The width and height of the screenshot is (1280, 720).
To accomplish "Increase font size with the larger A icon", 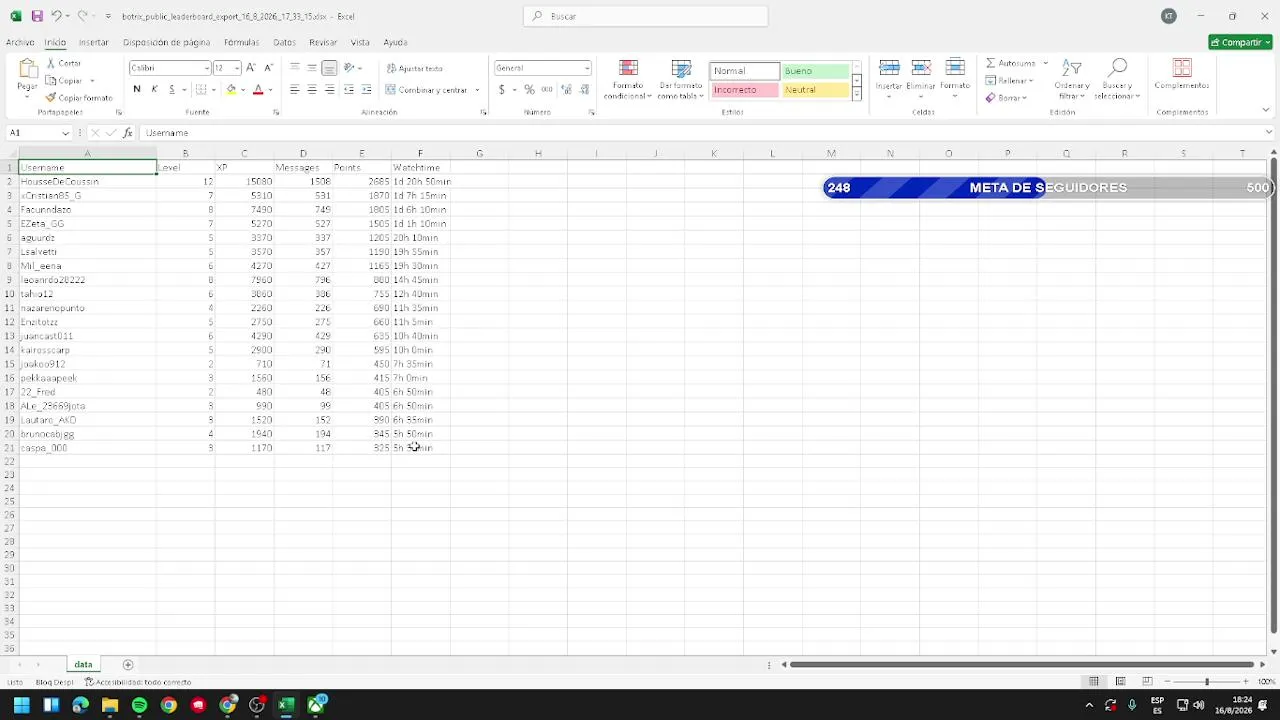I will 251,68.
